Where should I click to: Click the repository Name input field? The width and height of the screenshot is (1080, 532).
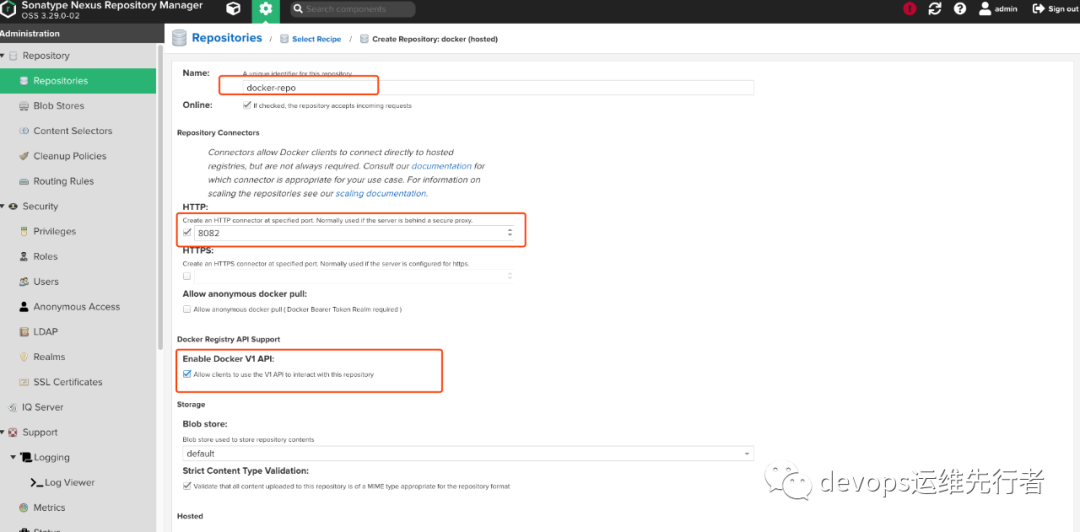pyautogui.click(x=497, y=88)
